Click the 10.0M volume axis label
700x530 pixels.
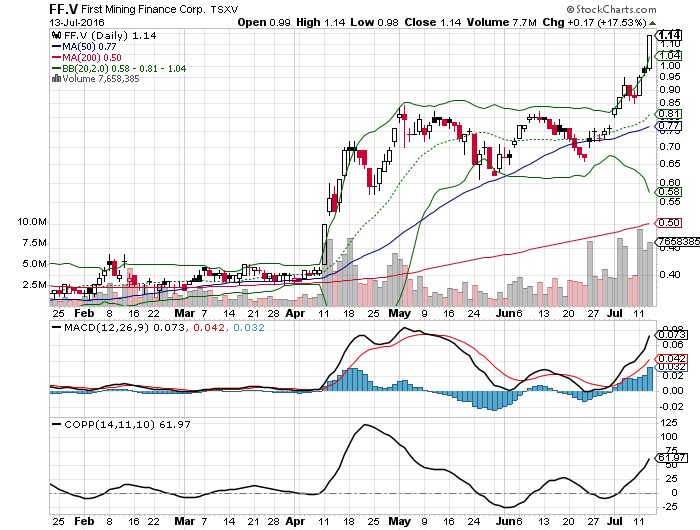tap(32, 222)
